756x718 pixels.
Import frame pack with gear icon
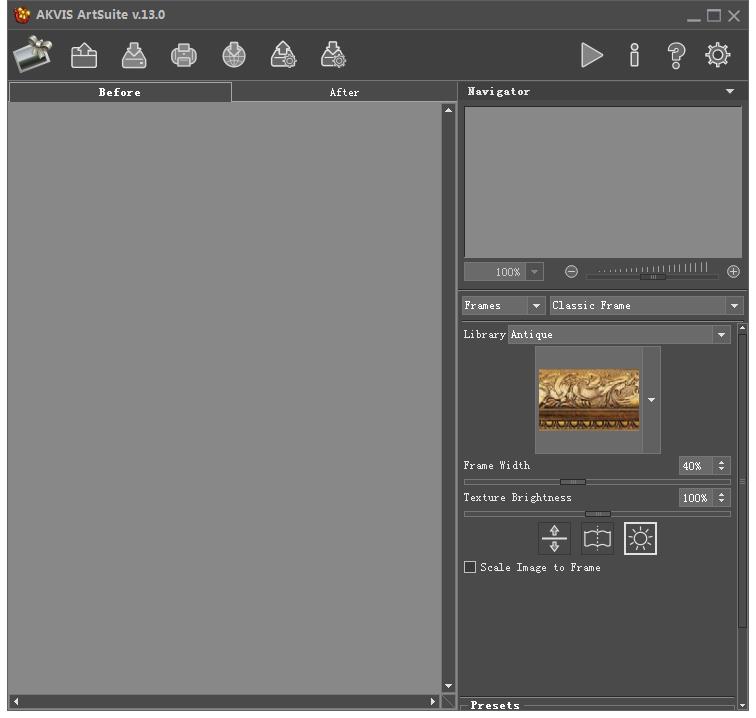(x=284, y=54)
